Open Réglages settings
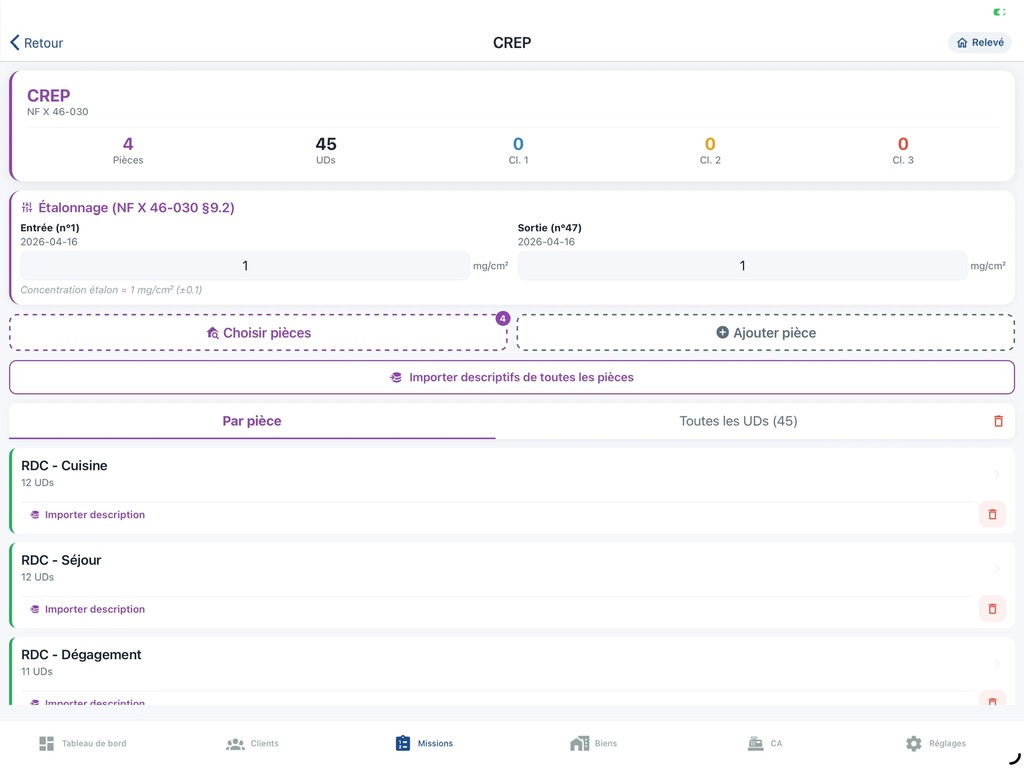This screenshot has width=1024, height=768. pos(935,743)
